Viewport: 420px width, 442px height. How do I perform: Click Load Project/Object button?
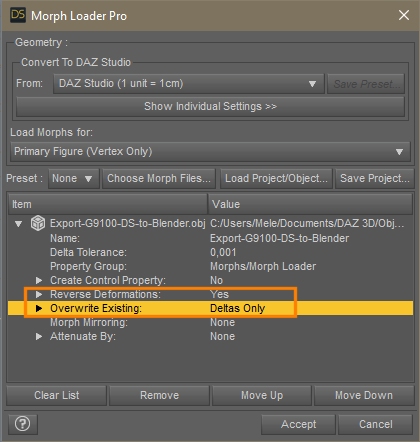click(276, 178)
